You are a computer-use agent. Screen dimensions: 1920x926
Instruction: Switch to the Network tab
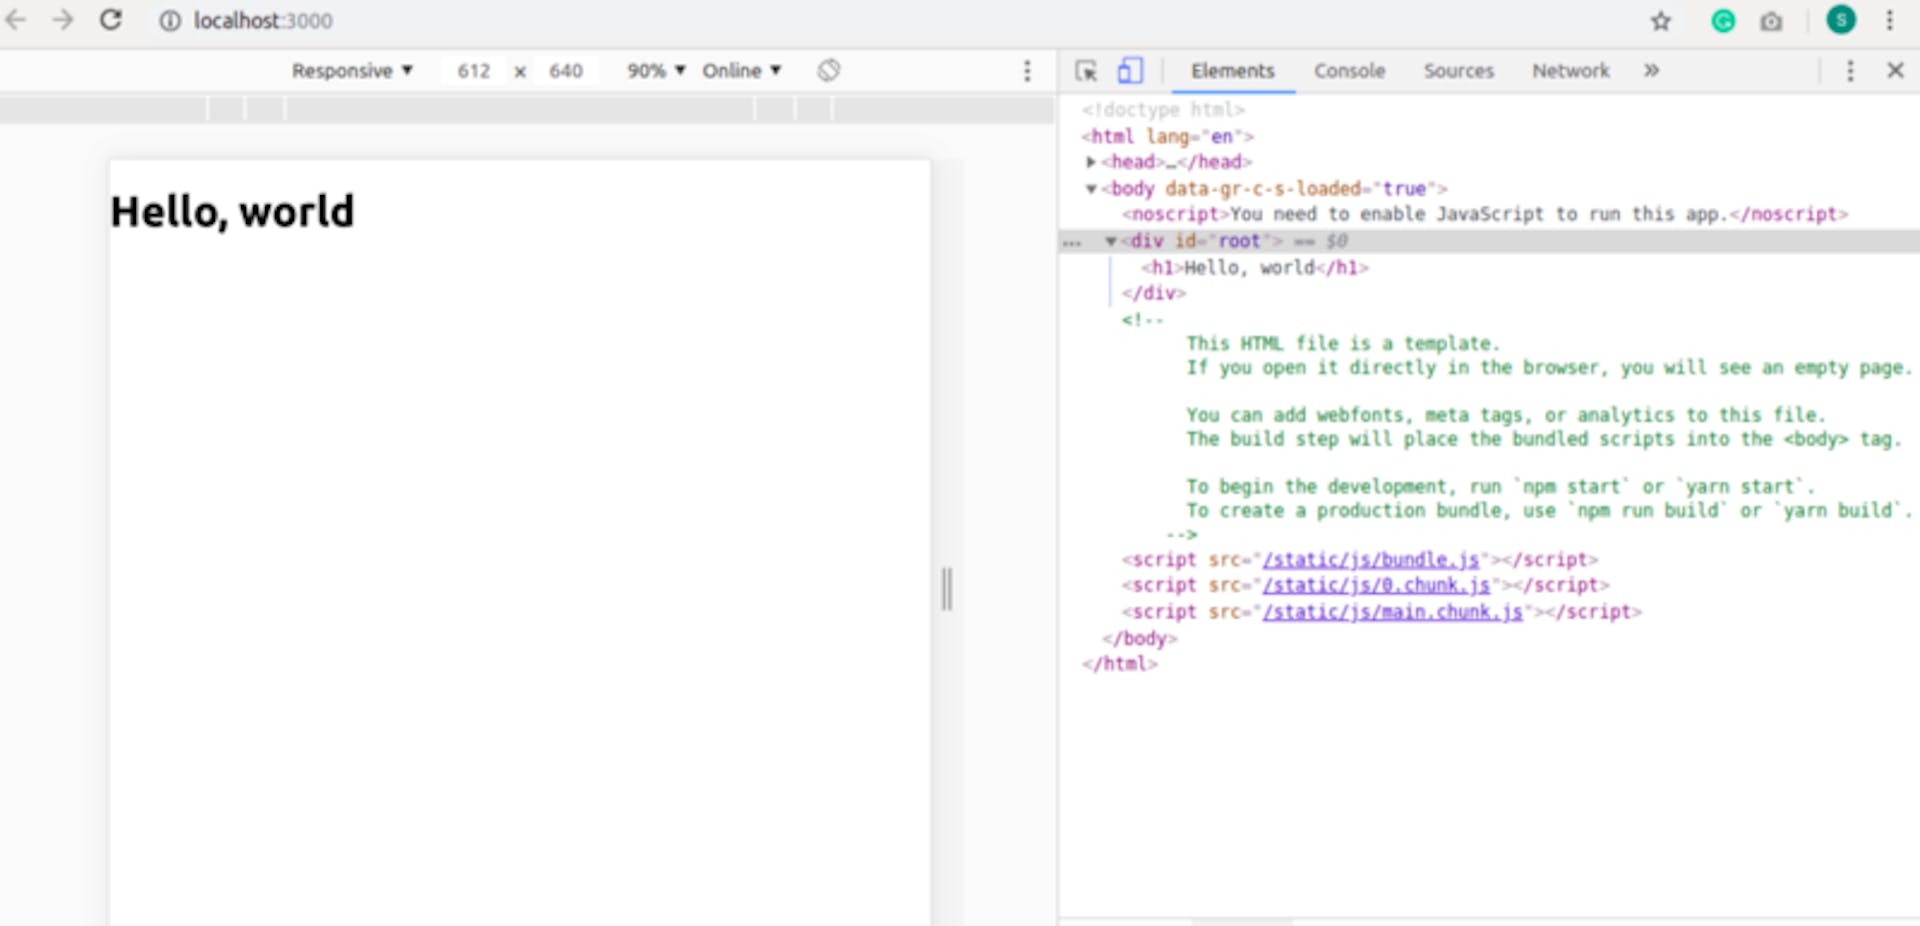click(1571, 71)
